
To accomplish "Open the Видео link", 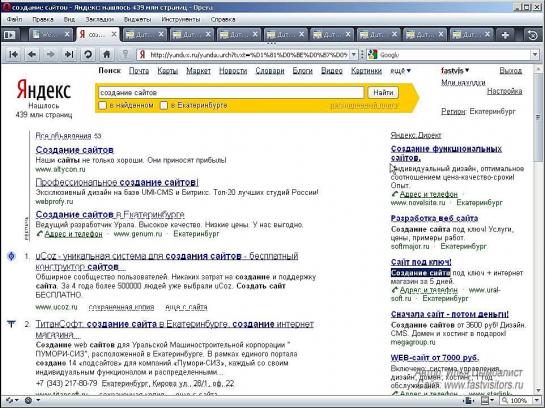I will [332, 71].
